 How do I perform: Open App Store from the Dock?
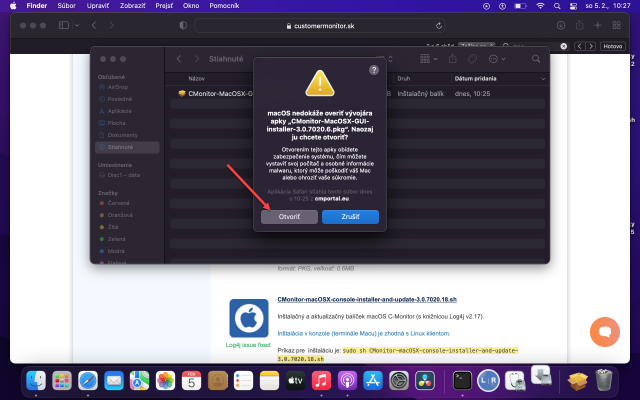373,381
